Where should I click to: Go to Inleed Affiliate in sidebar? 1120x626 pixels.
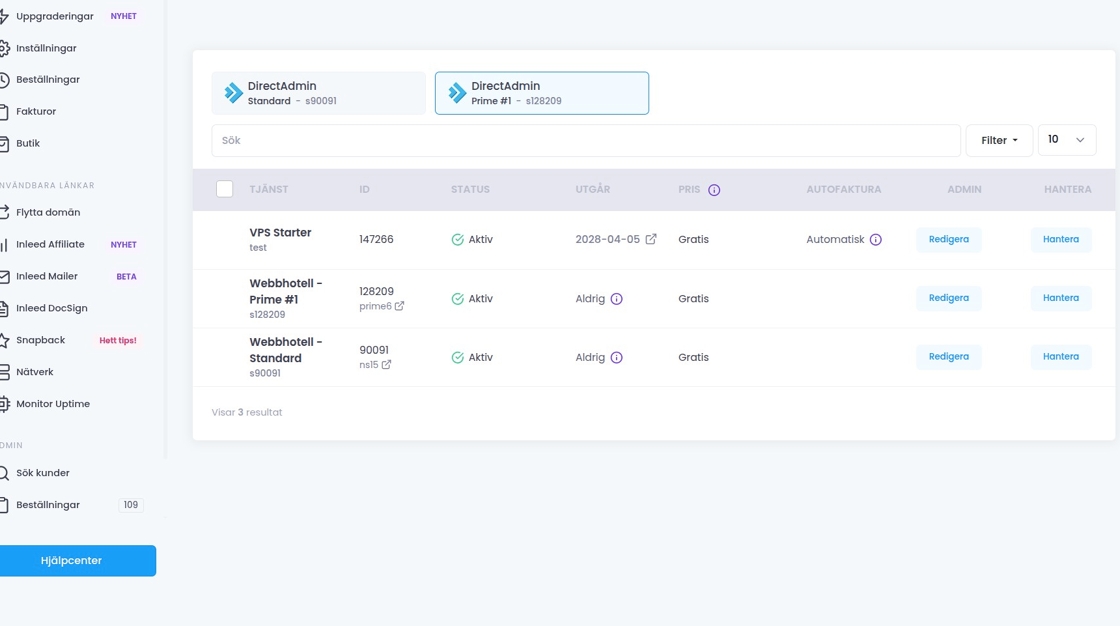click(x=50, y=244)
